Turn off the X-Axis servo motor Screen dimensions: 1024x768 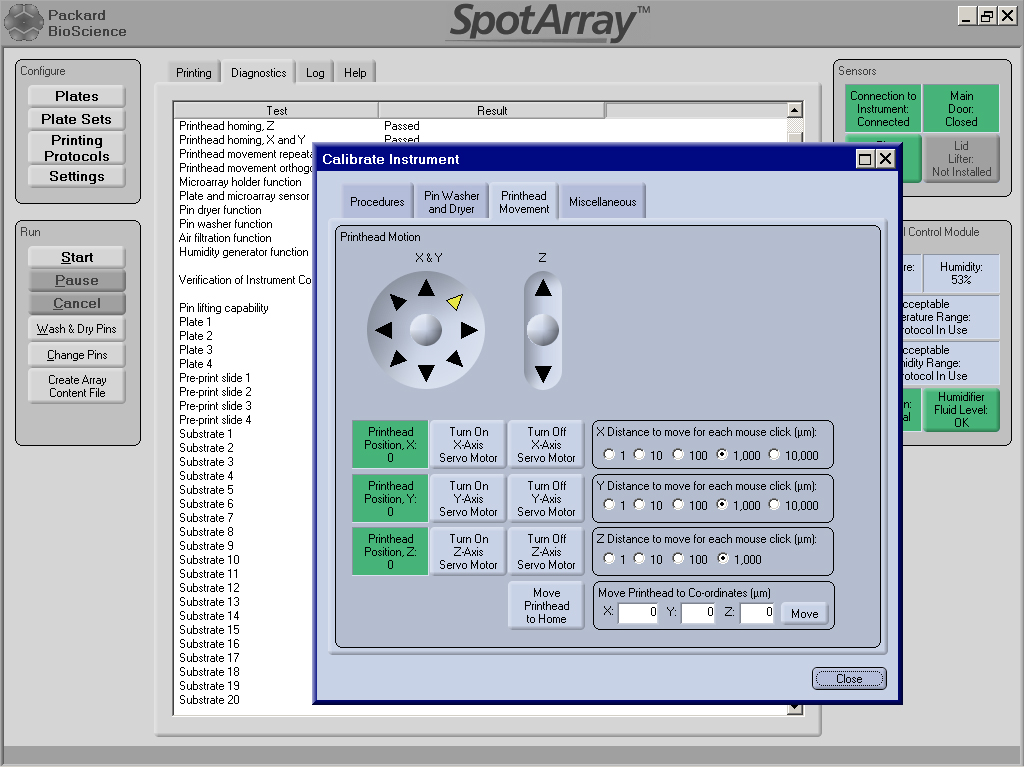point(547,445)
